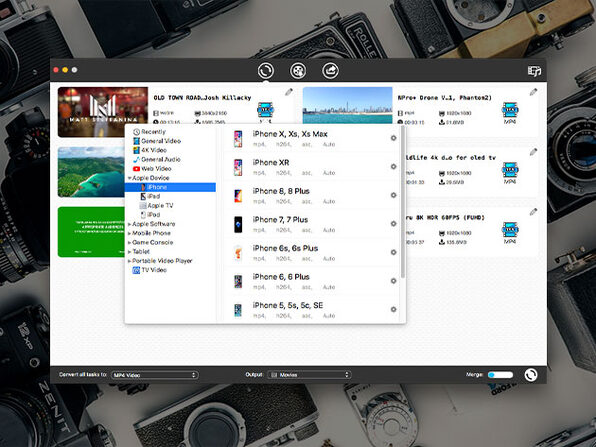Screen dimensions: 596x447
Task: Open the video editor film reel icon
Action: click(x=298, y=71)
